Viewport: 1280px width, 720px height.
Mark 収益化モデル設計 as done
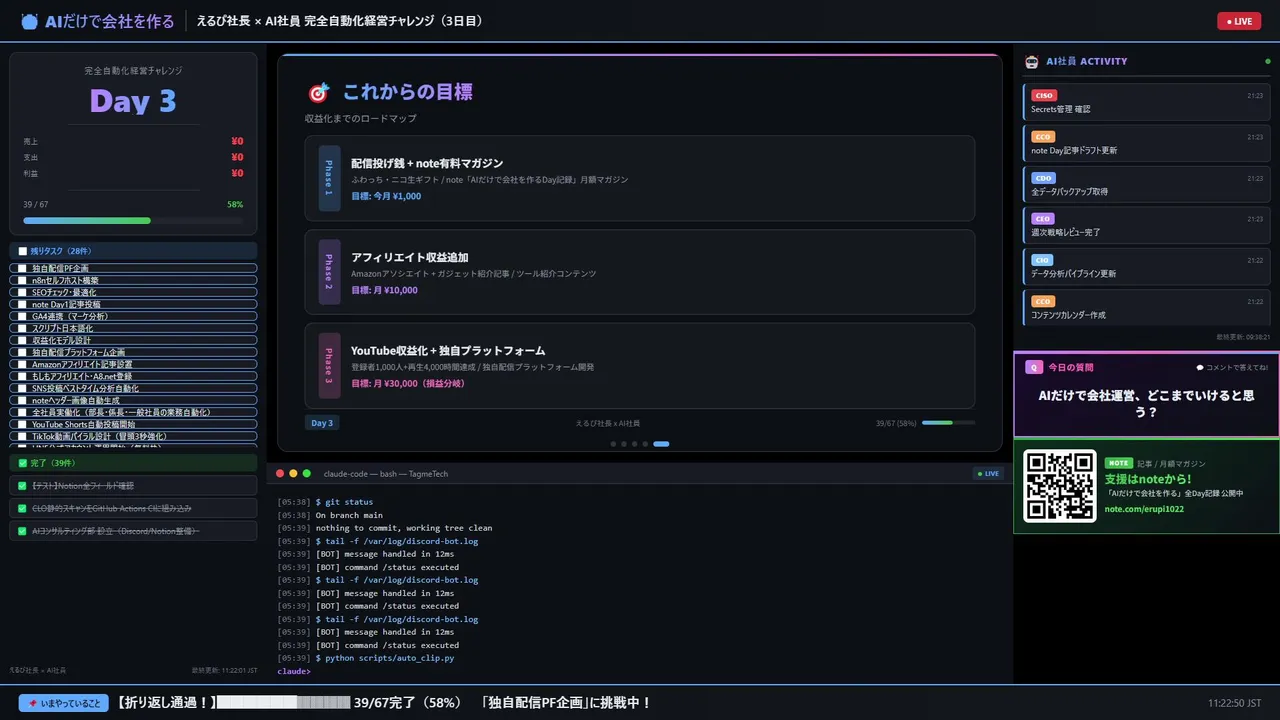tap(23, 340)
